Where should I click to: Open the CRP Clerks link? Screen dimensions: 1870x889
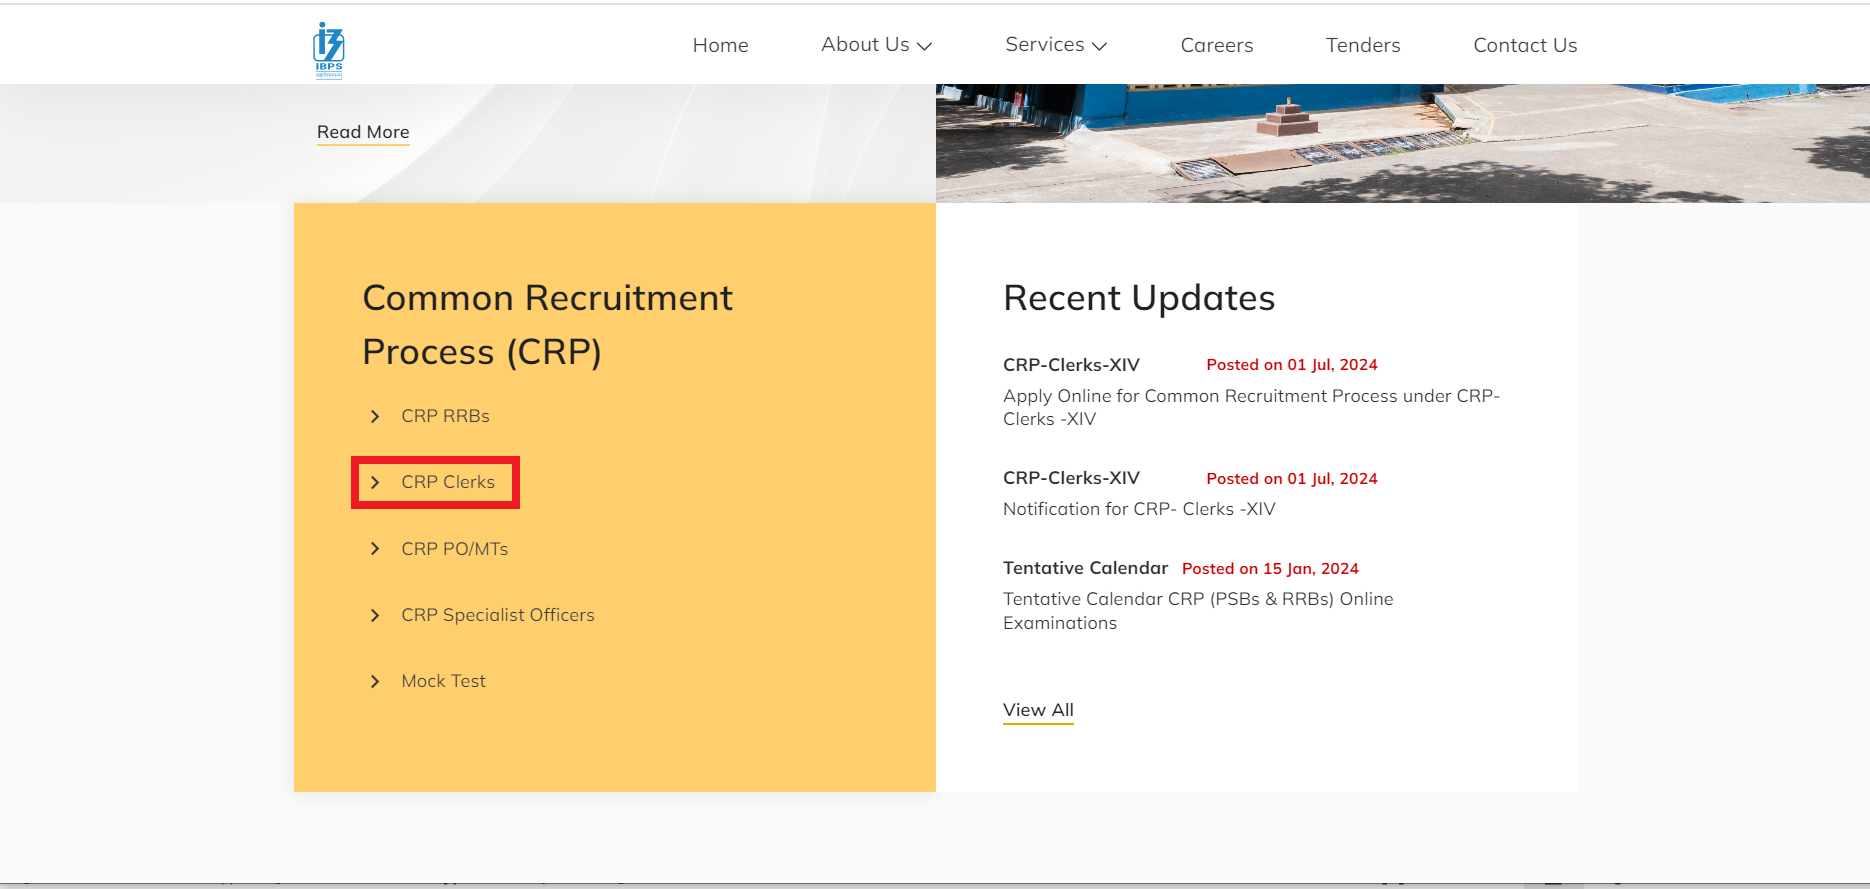pyautogui.click(x=448, y=482)
